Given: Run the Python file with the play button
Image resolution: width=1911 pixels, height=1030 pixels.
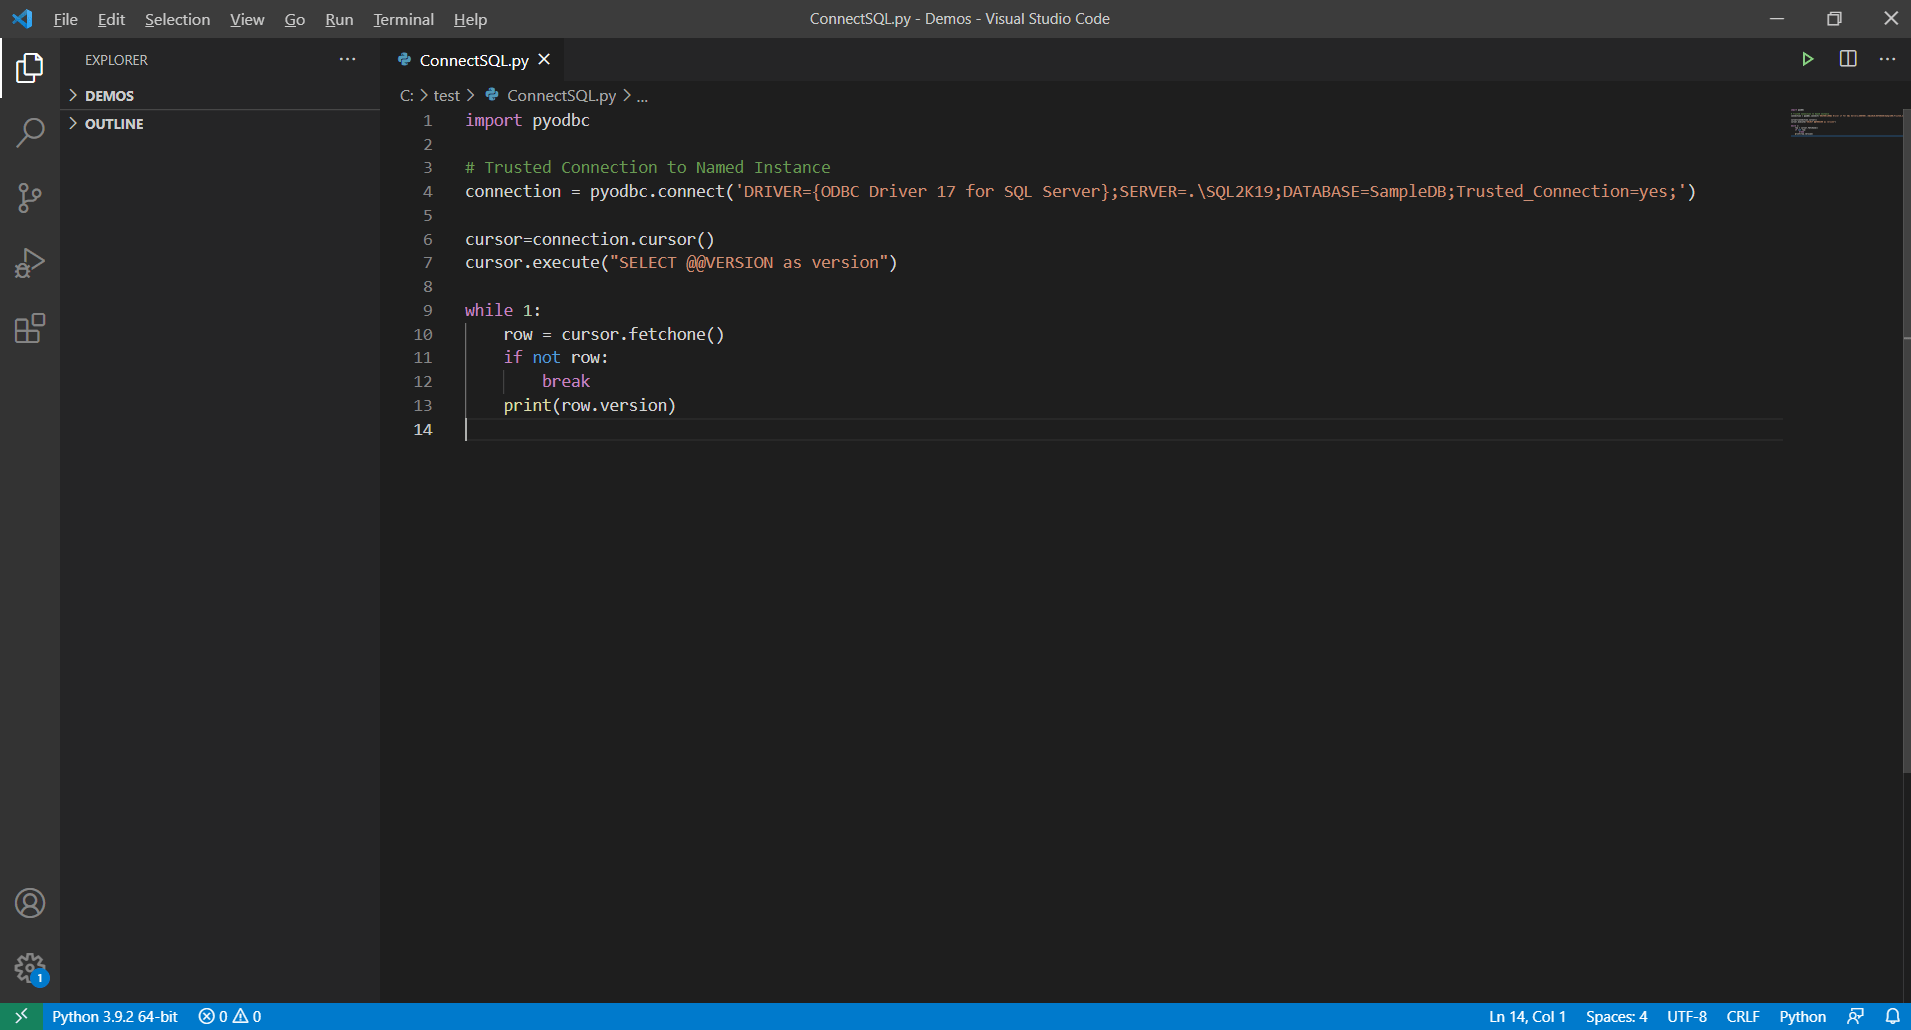Looking at the screenshot, I should [1809, 59].
